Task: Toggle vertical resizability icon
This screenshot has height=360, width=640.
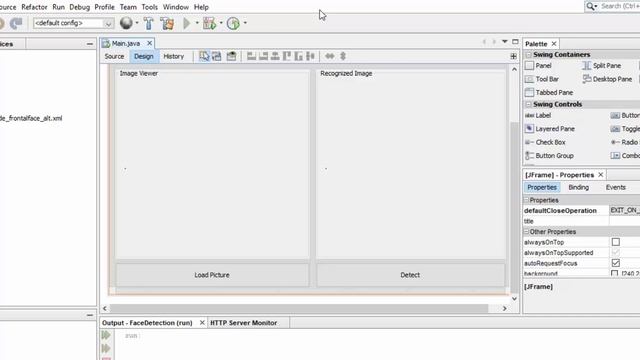Action: coord(343,56)
